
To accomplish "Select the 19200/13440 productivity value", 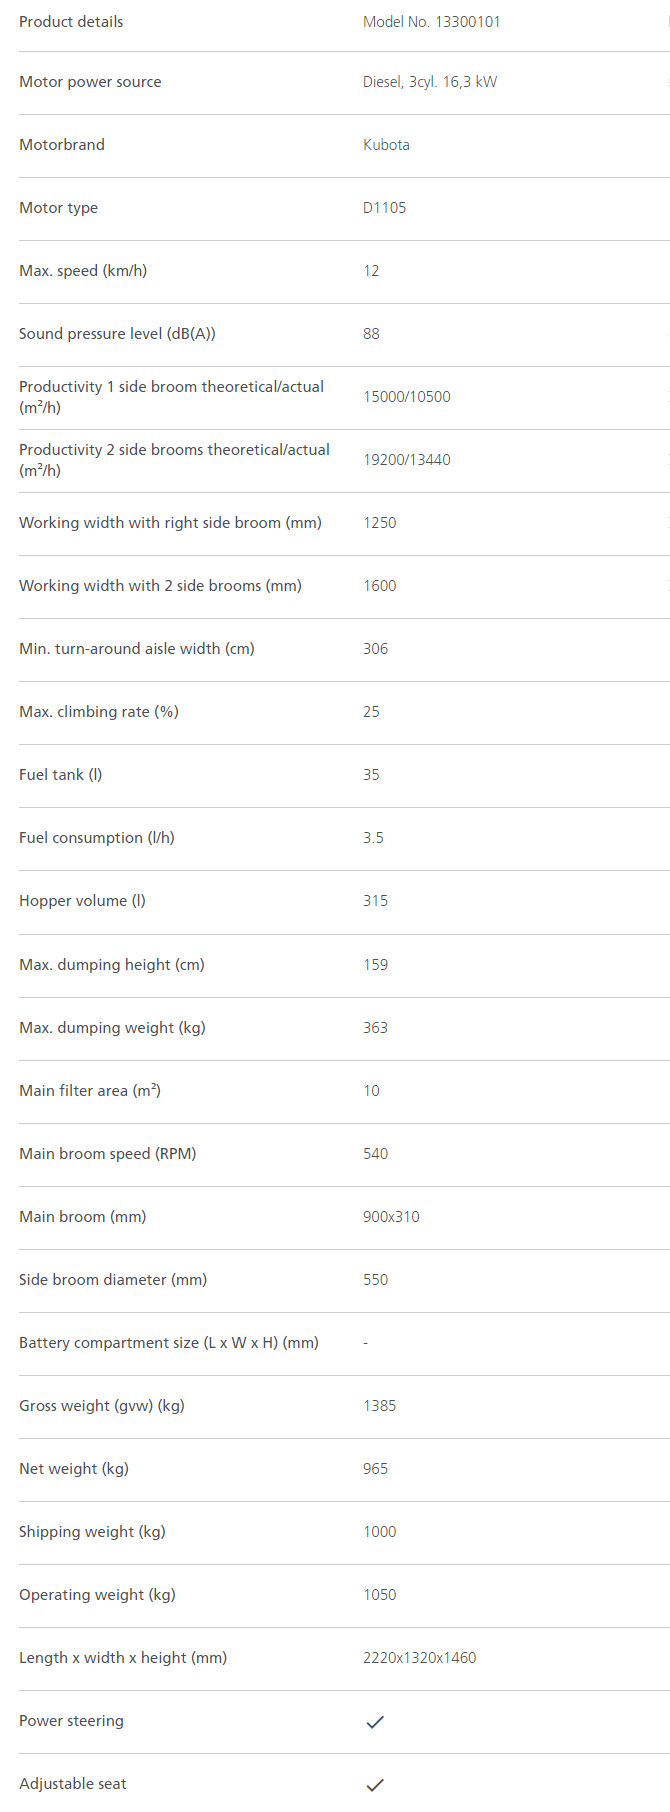I will tap(407, 460).
